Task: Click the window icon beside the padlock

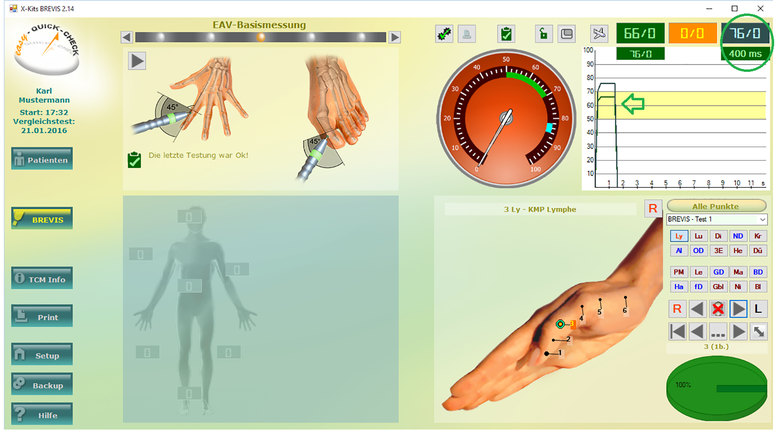Action: (566, 34)
